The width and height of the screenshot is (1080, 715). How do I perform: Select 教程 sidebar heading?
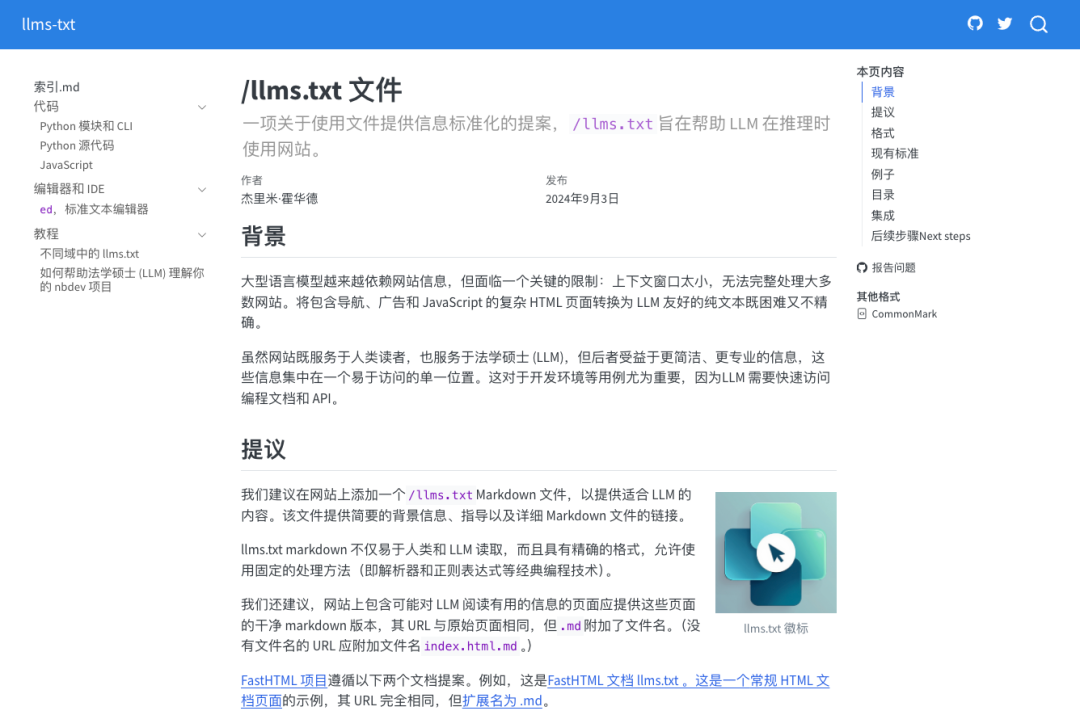46,234
